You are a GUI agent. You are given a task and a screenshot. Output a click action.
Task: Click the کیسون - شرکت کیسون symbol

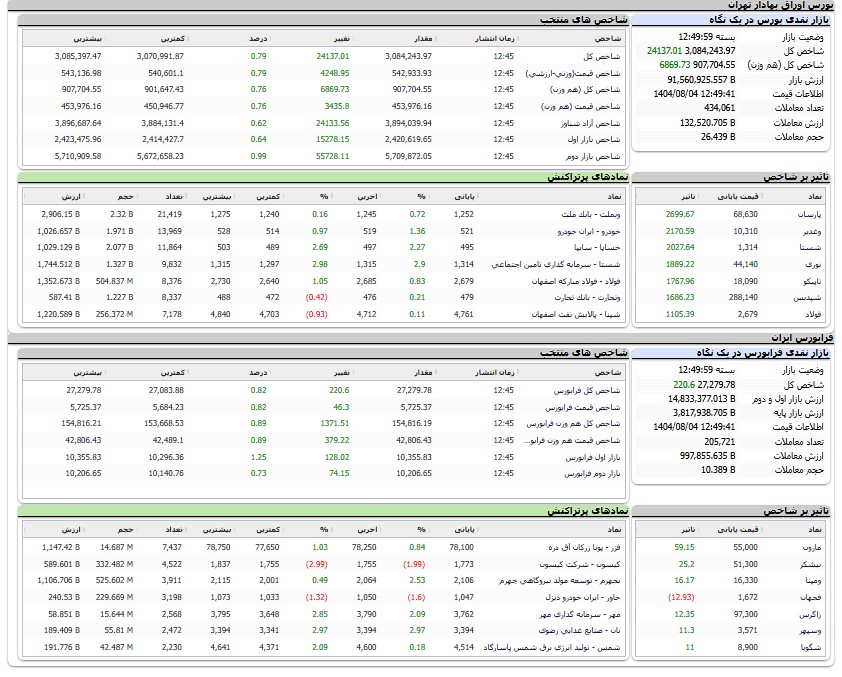pos(582,564)
